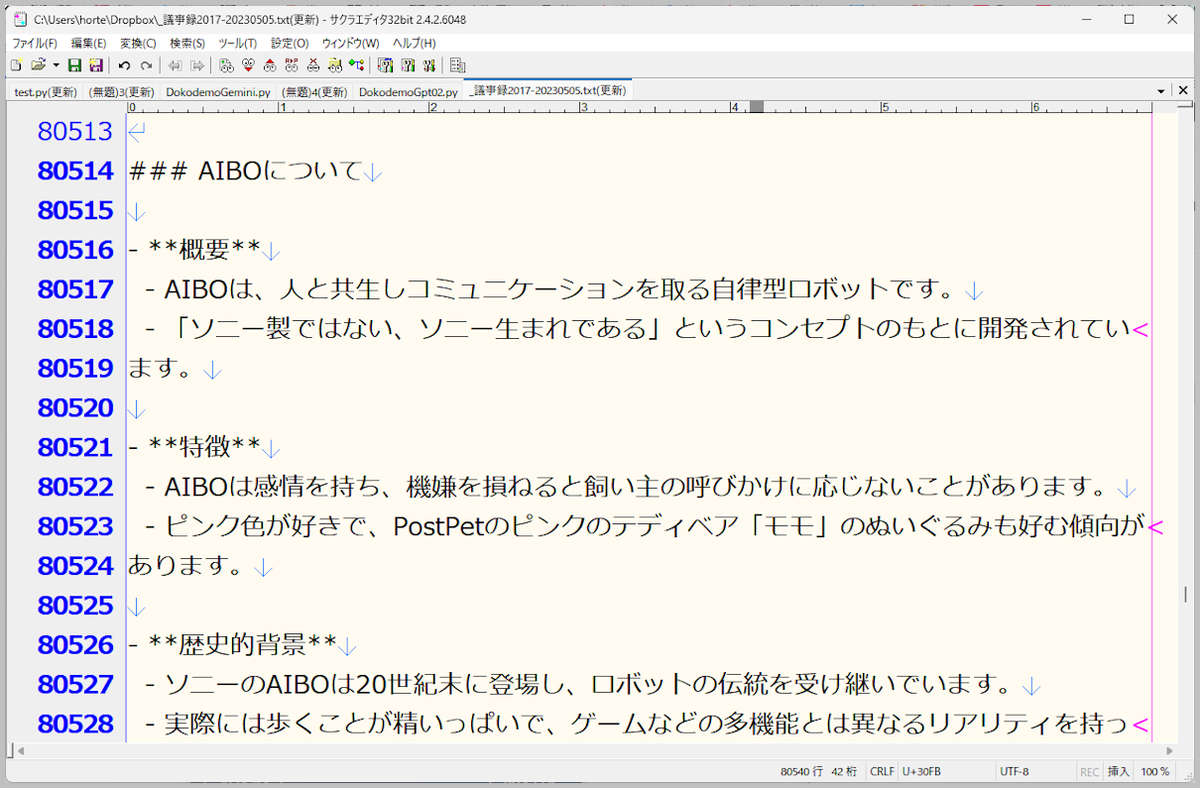Expand the recent files arrow beside Open
The height and width of the screenshot is (788, 1200).
click(x=56, y=65)
